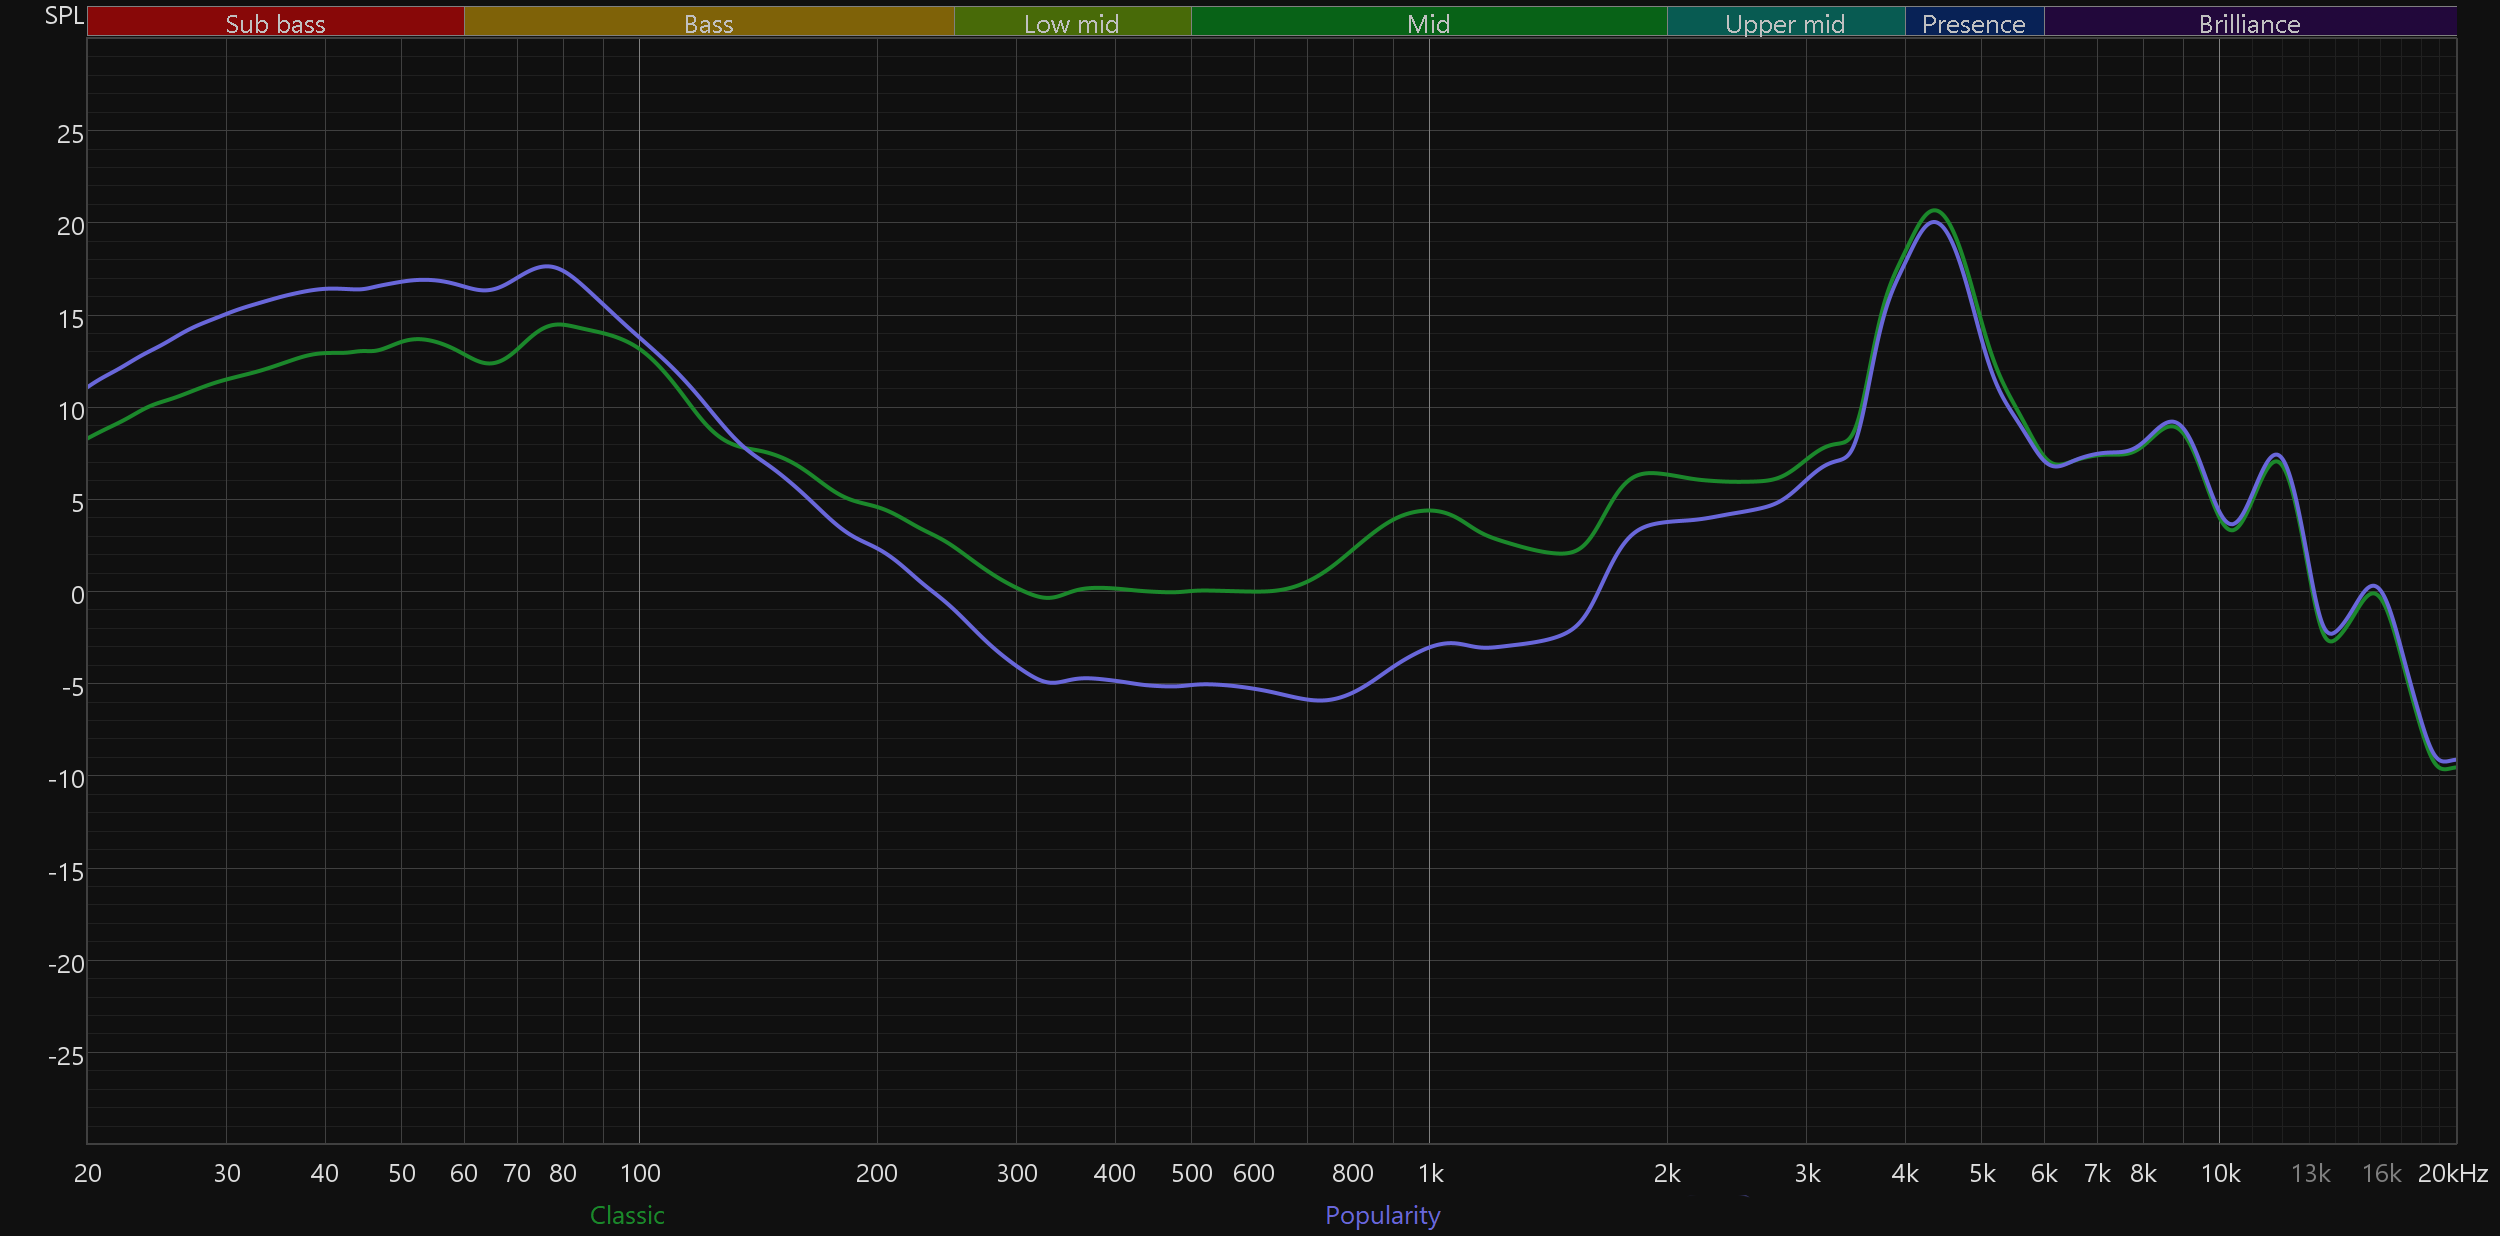
Task: Click the 25 SPL axis label
Action: click(70, 134)
